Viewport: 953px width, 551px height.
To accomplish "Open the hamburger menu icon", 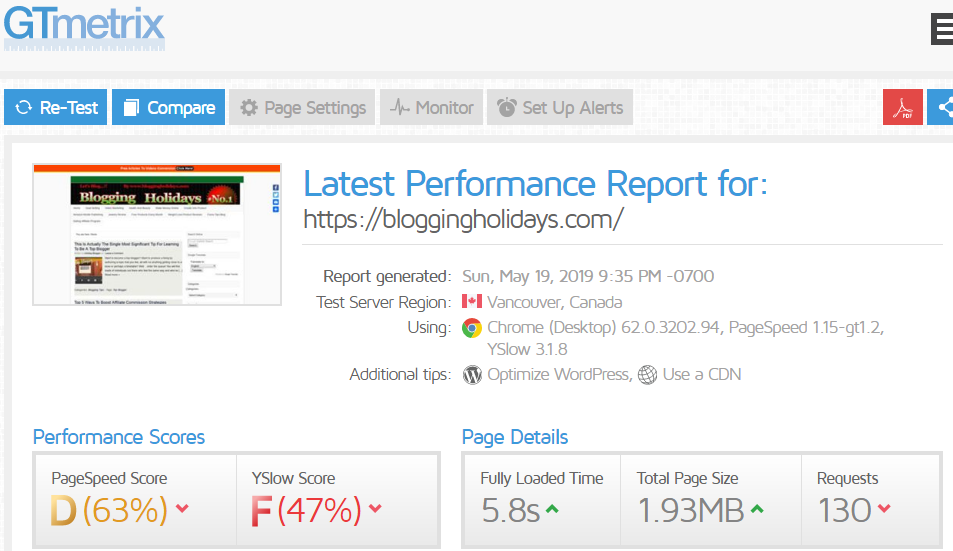I will coord(941,30).
